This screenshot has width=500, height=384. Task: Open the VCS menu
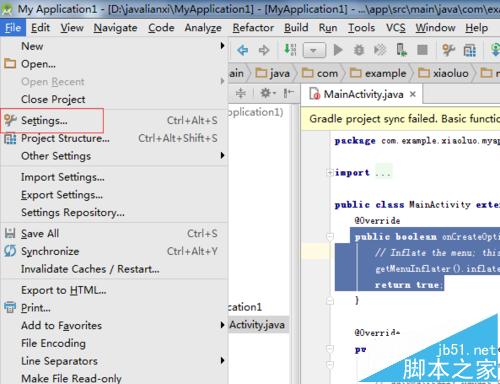click(x=396, y=28)
